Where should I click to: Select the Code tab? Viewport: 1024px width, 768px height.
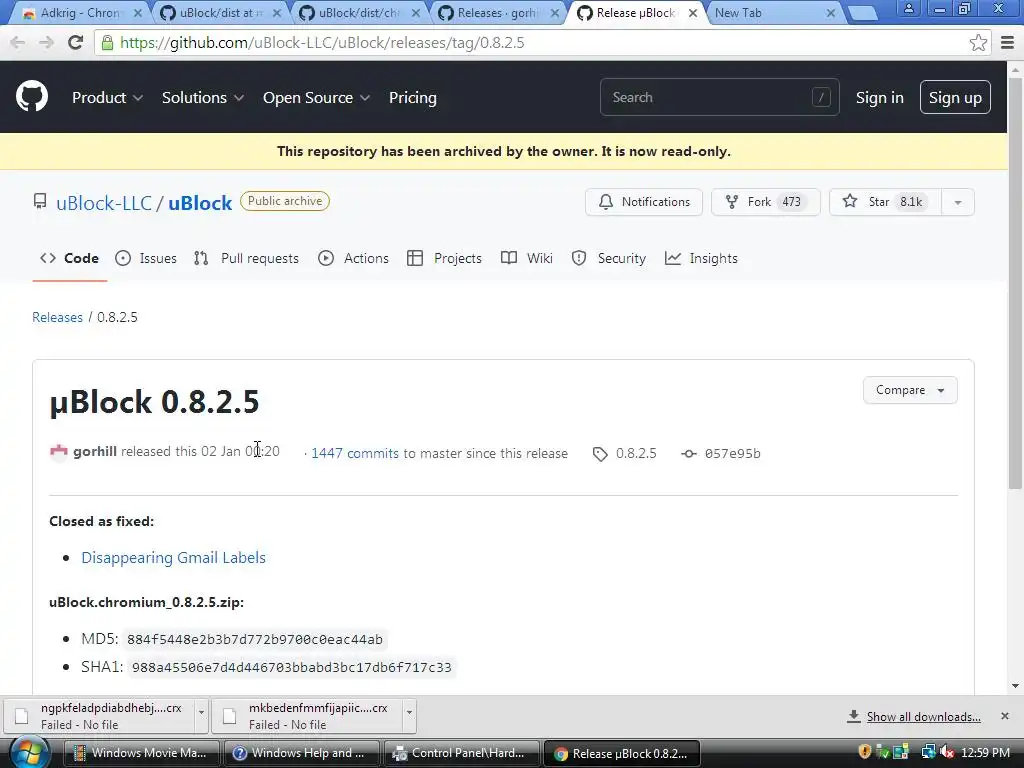click(x=69, y=258)
